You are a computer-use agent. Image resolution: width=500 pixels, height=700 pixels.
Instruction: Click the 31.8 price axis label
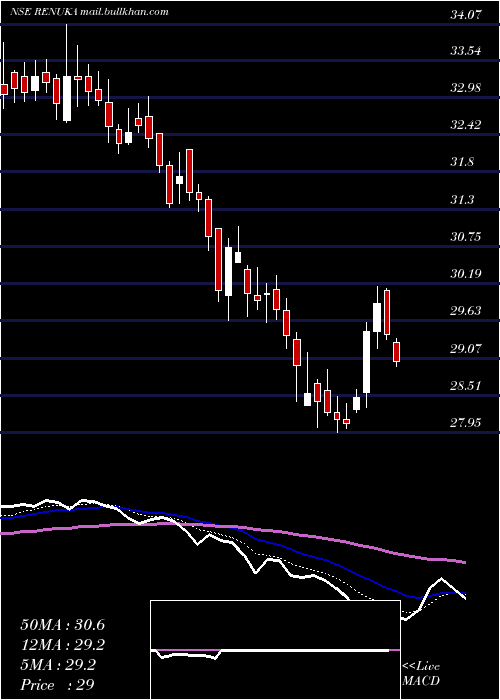(462, 162)
